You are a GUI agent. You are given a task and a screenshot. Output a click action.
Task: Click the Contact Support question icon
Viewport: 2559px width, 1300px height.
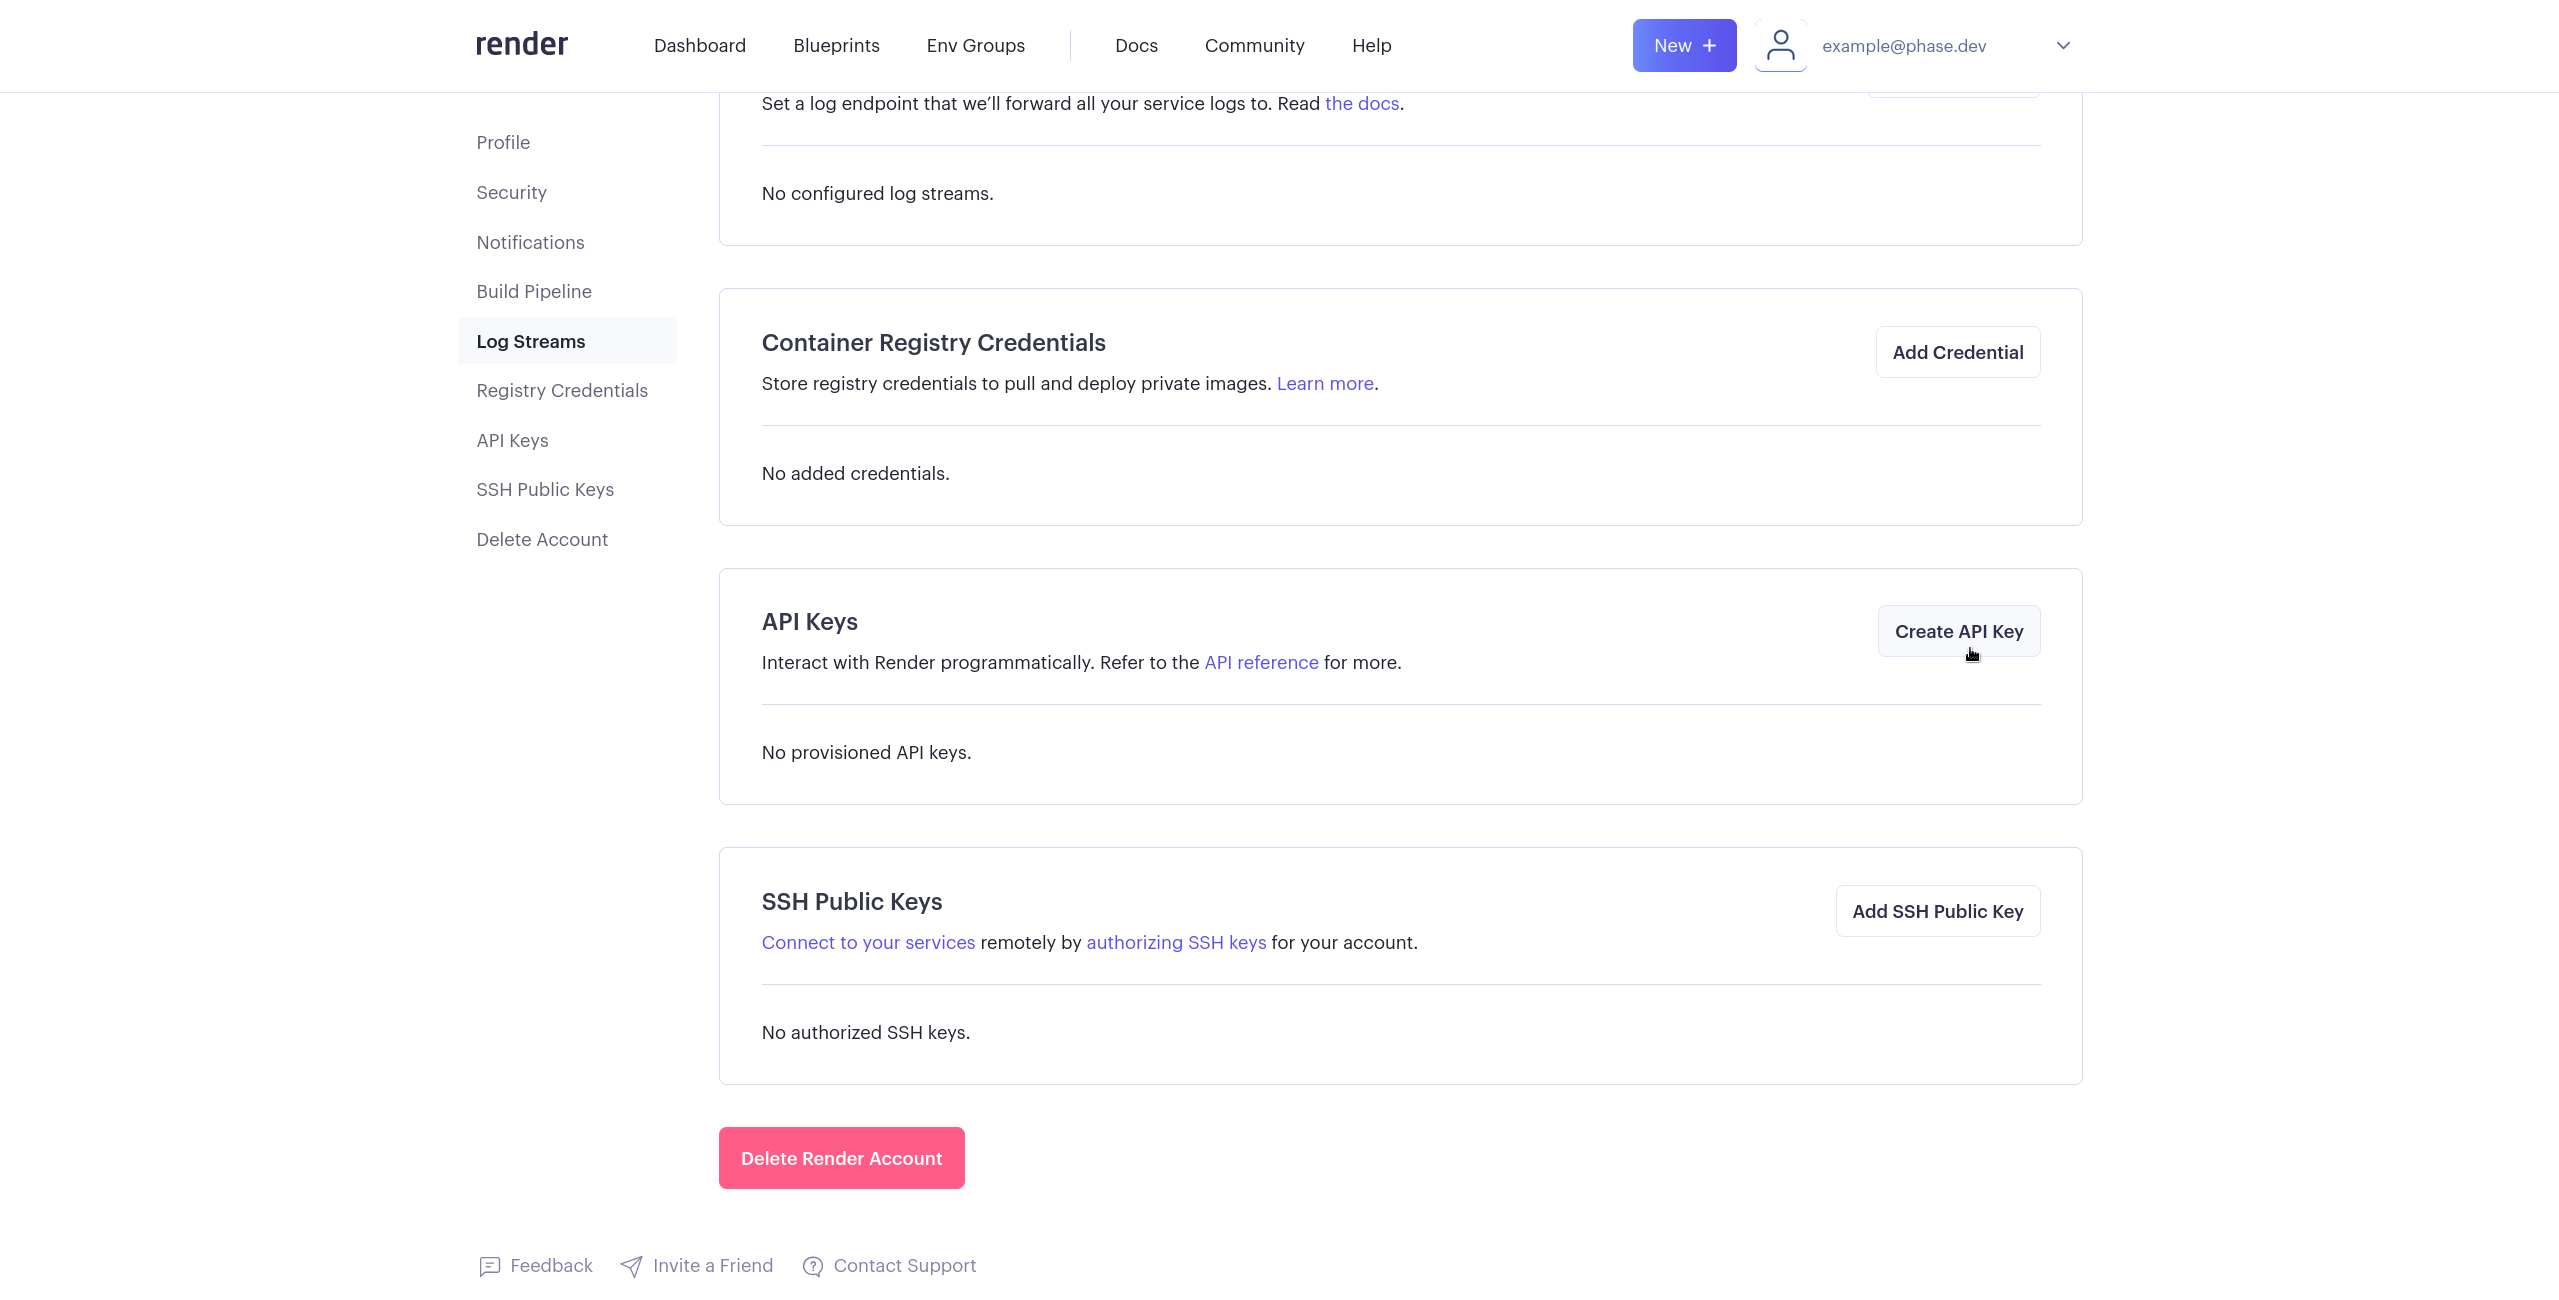tap(813, 1266)
